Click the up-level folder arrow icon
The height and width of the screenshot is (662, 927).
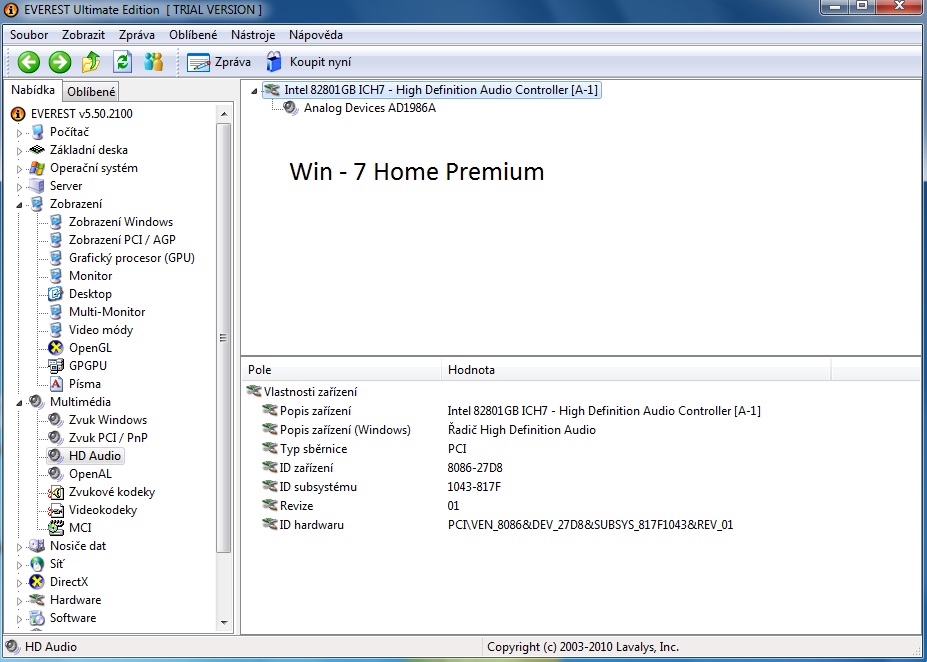[x=90, y=62]
